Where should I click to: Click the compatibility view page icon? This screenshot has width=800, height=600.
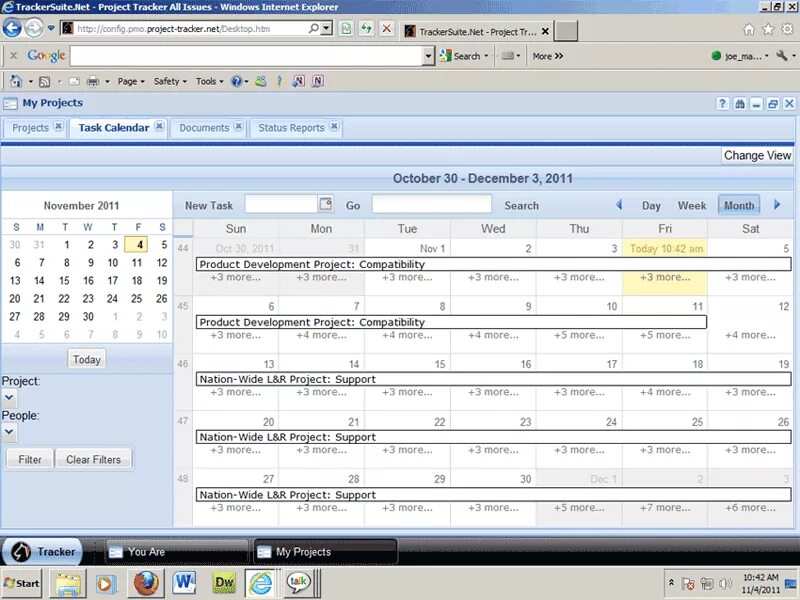point(346,29)
